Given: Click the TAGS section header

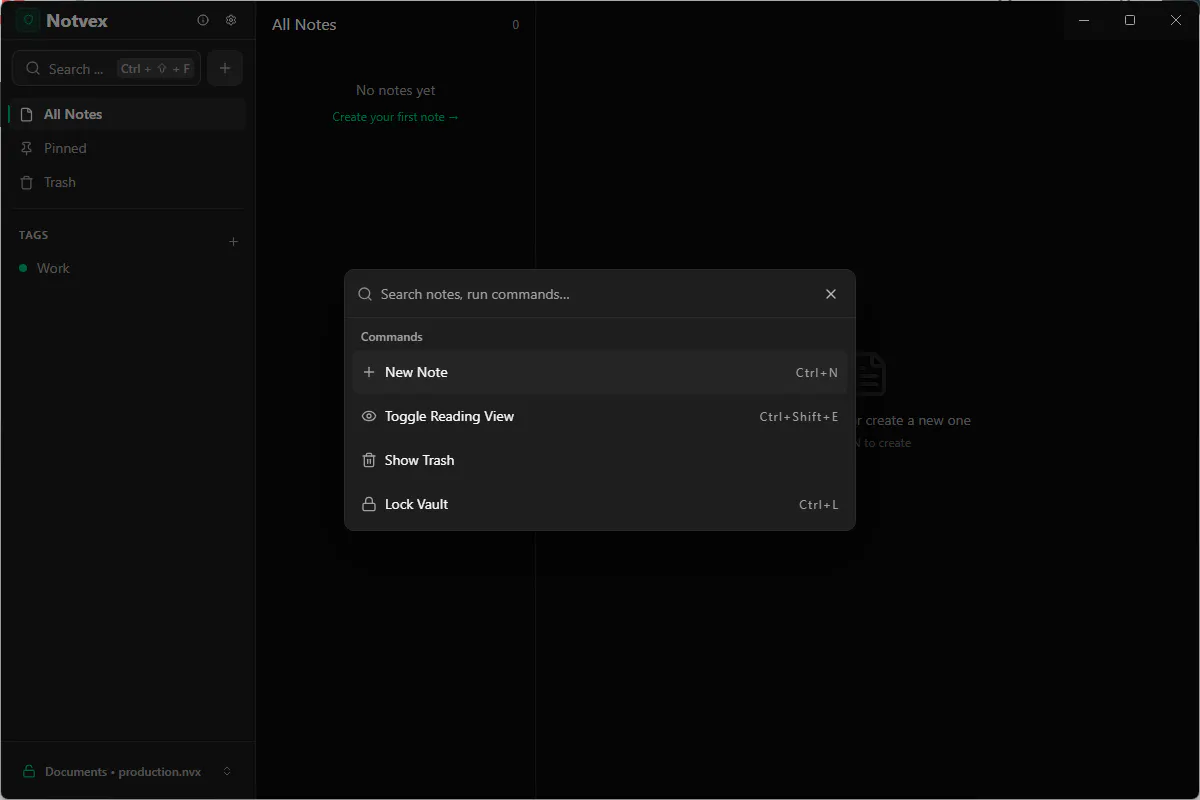Looking at the screenshot, I should pos(34,235).
